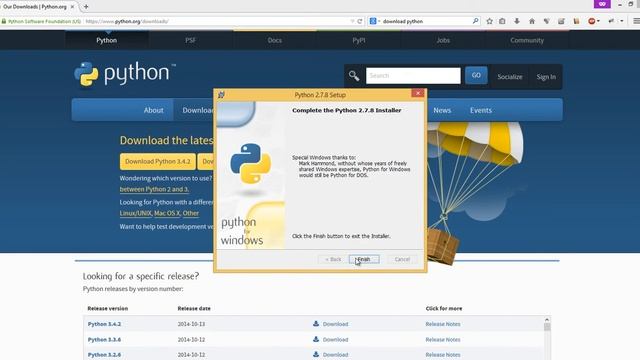Click the python logo on the site
The height and width of the screenshot is (360, 640).
(x=125, y=74)
